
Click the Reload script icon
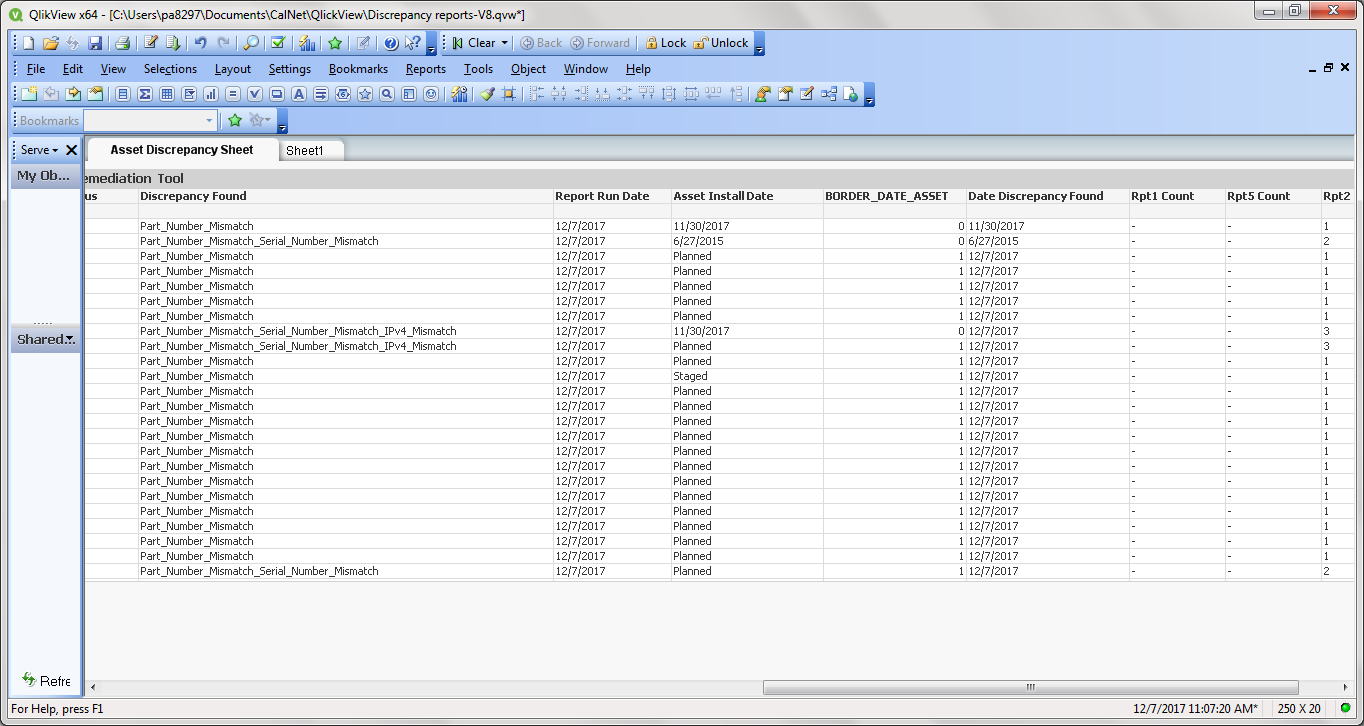173,43
